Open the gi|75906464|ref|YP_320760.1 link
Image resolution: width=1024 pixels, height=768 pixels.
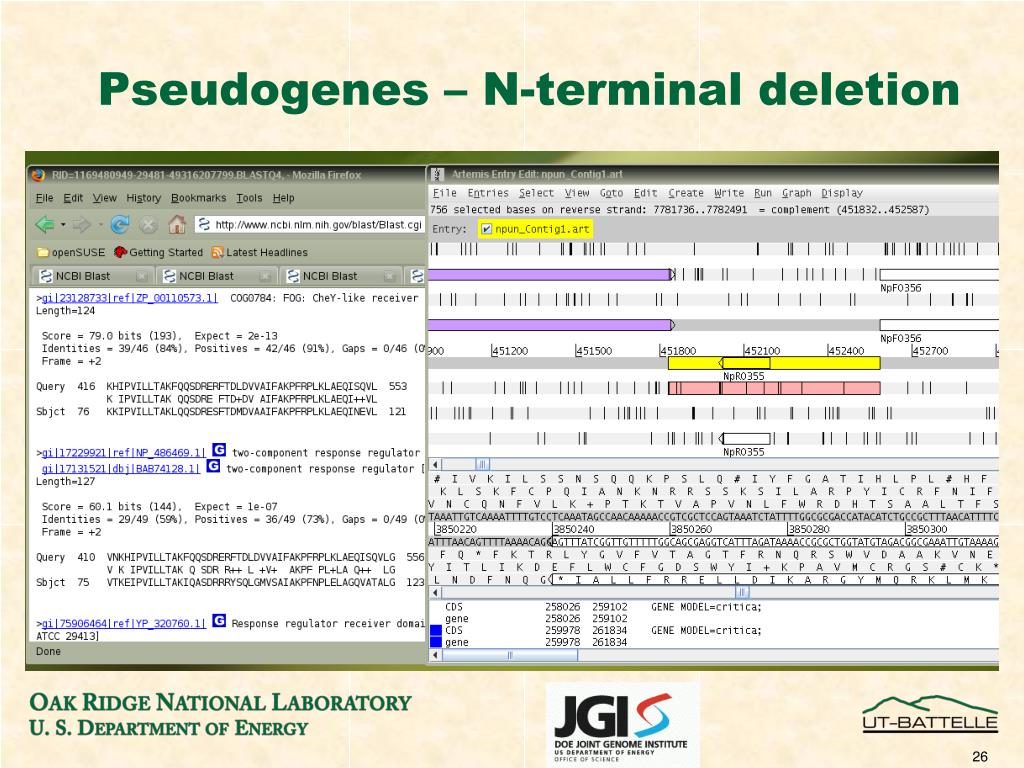pos(123,624)
